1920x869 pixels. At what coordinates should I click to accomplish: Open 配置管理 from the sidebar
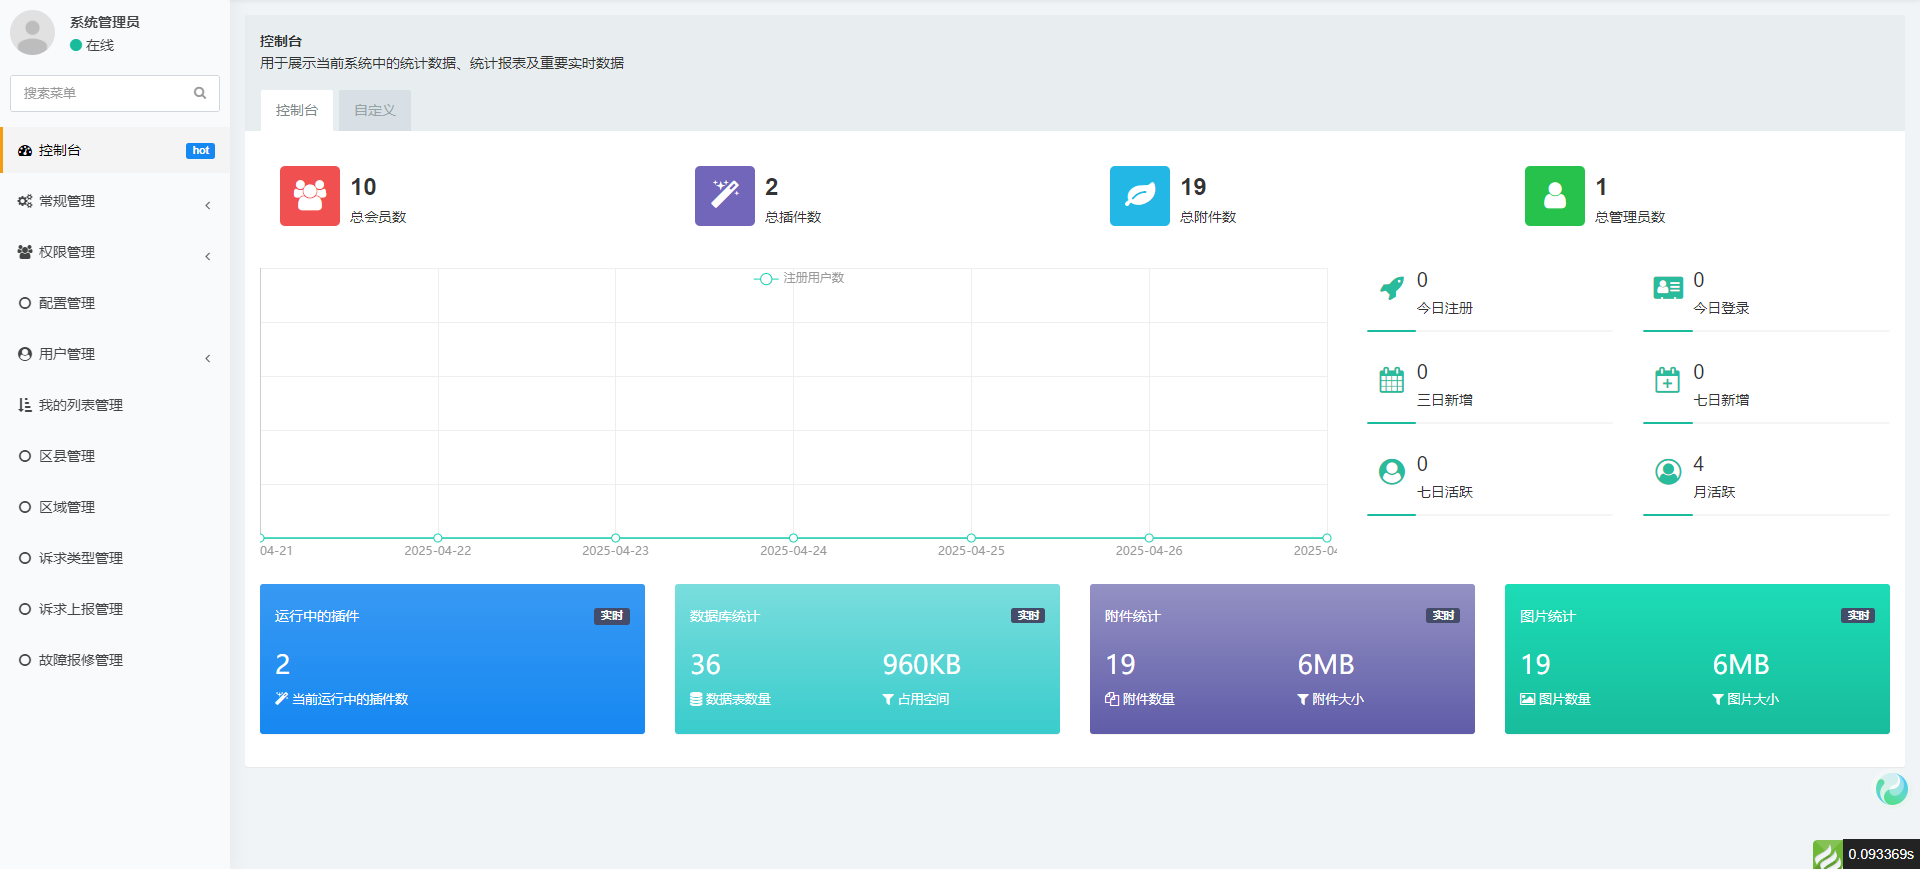67,303
